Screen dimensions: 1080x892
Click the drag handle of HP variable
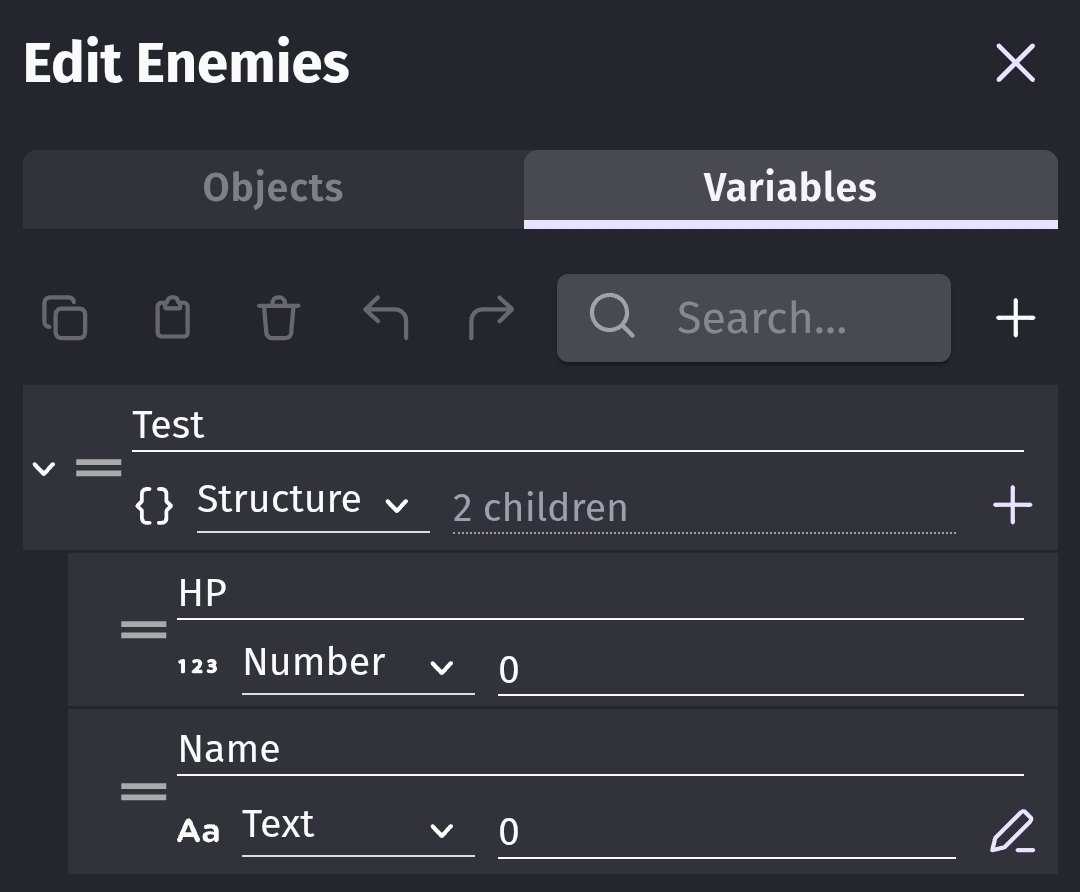coord(144,629)
